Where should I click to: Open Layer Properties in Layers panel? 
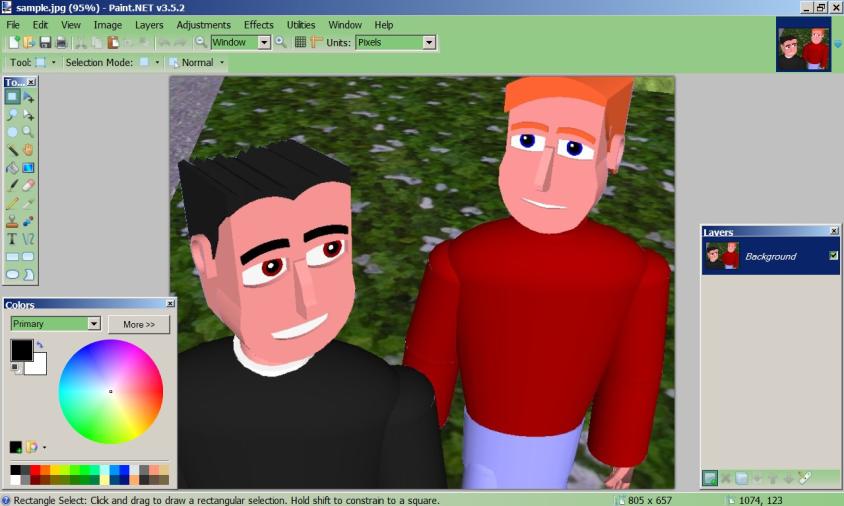tap(804, 478)
